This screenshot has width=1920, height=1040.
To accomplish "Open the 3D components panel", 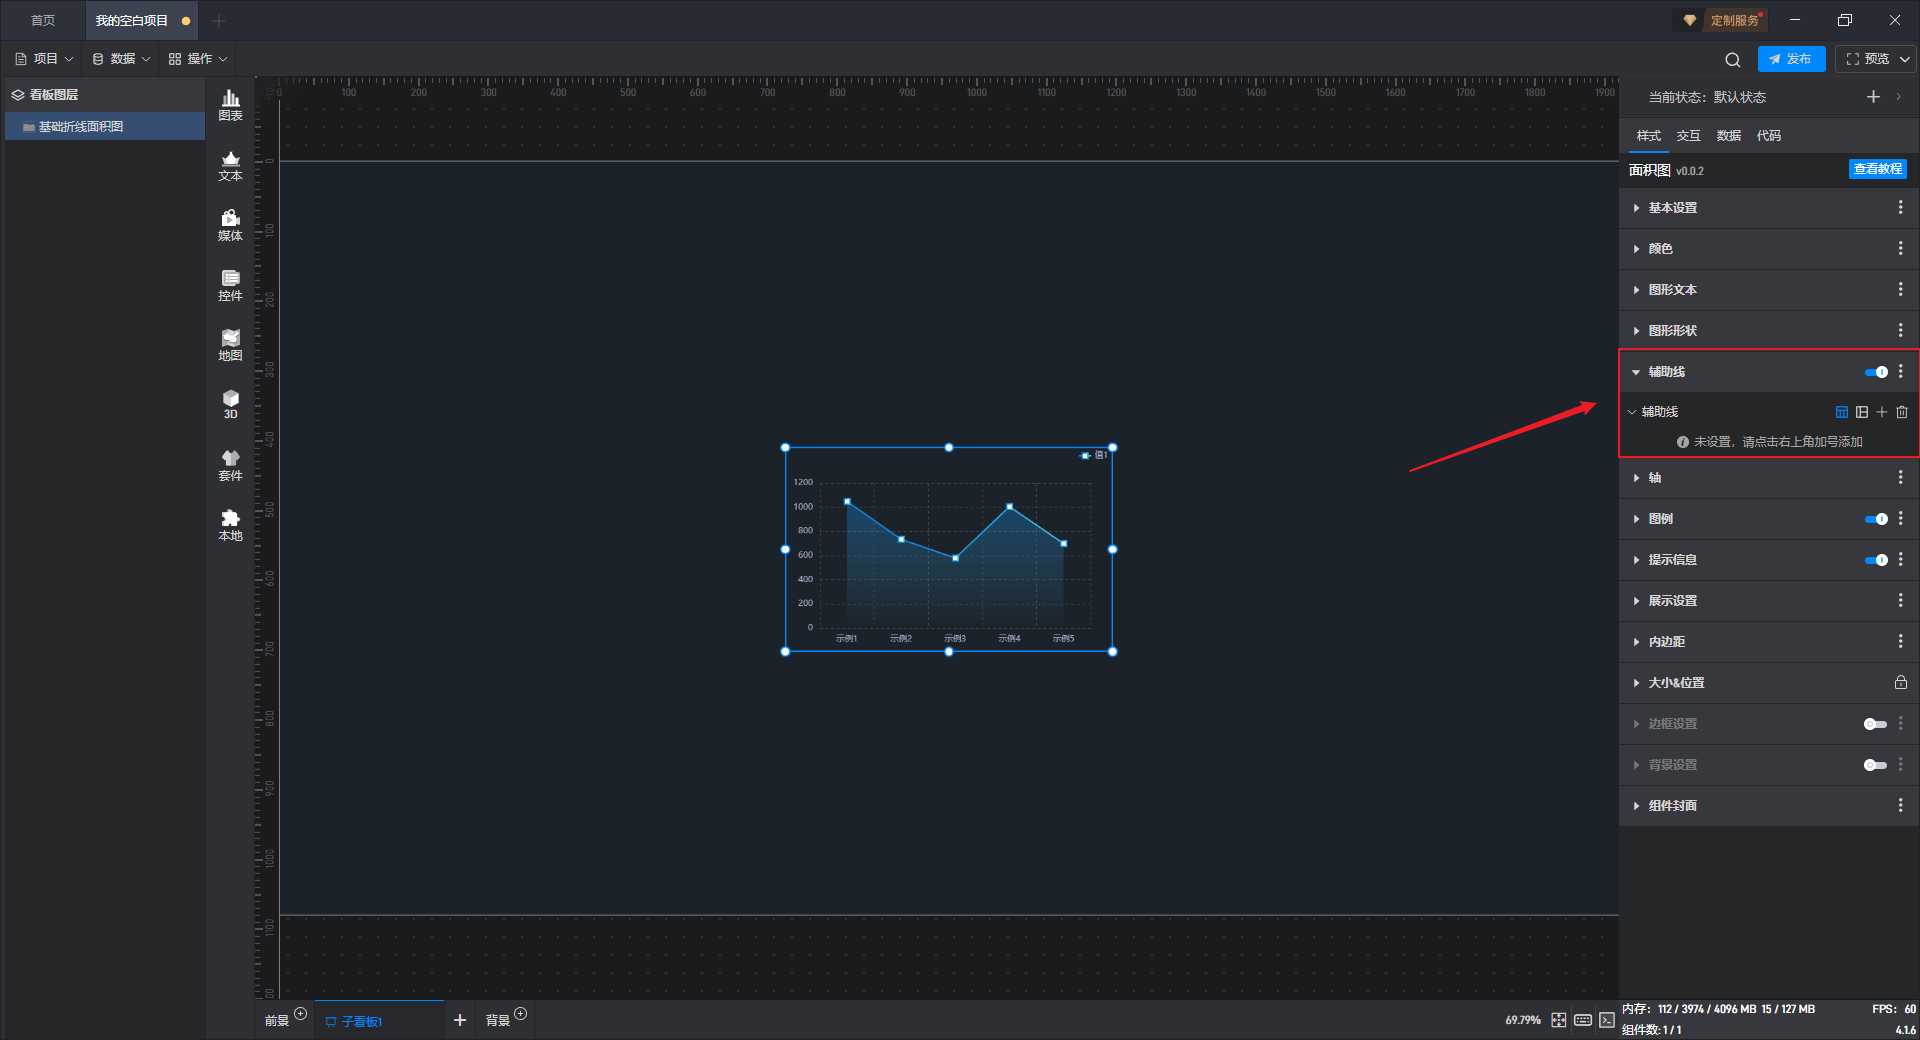I will pos(230,404).
